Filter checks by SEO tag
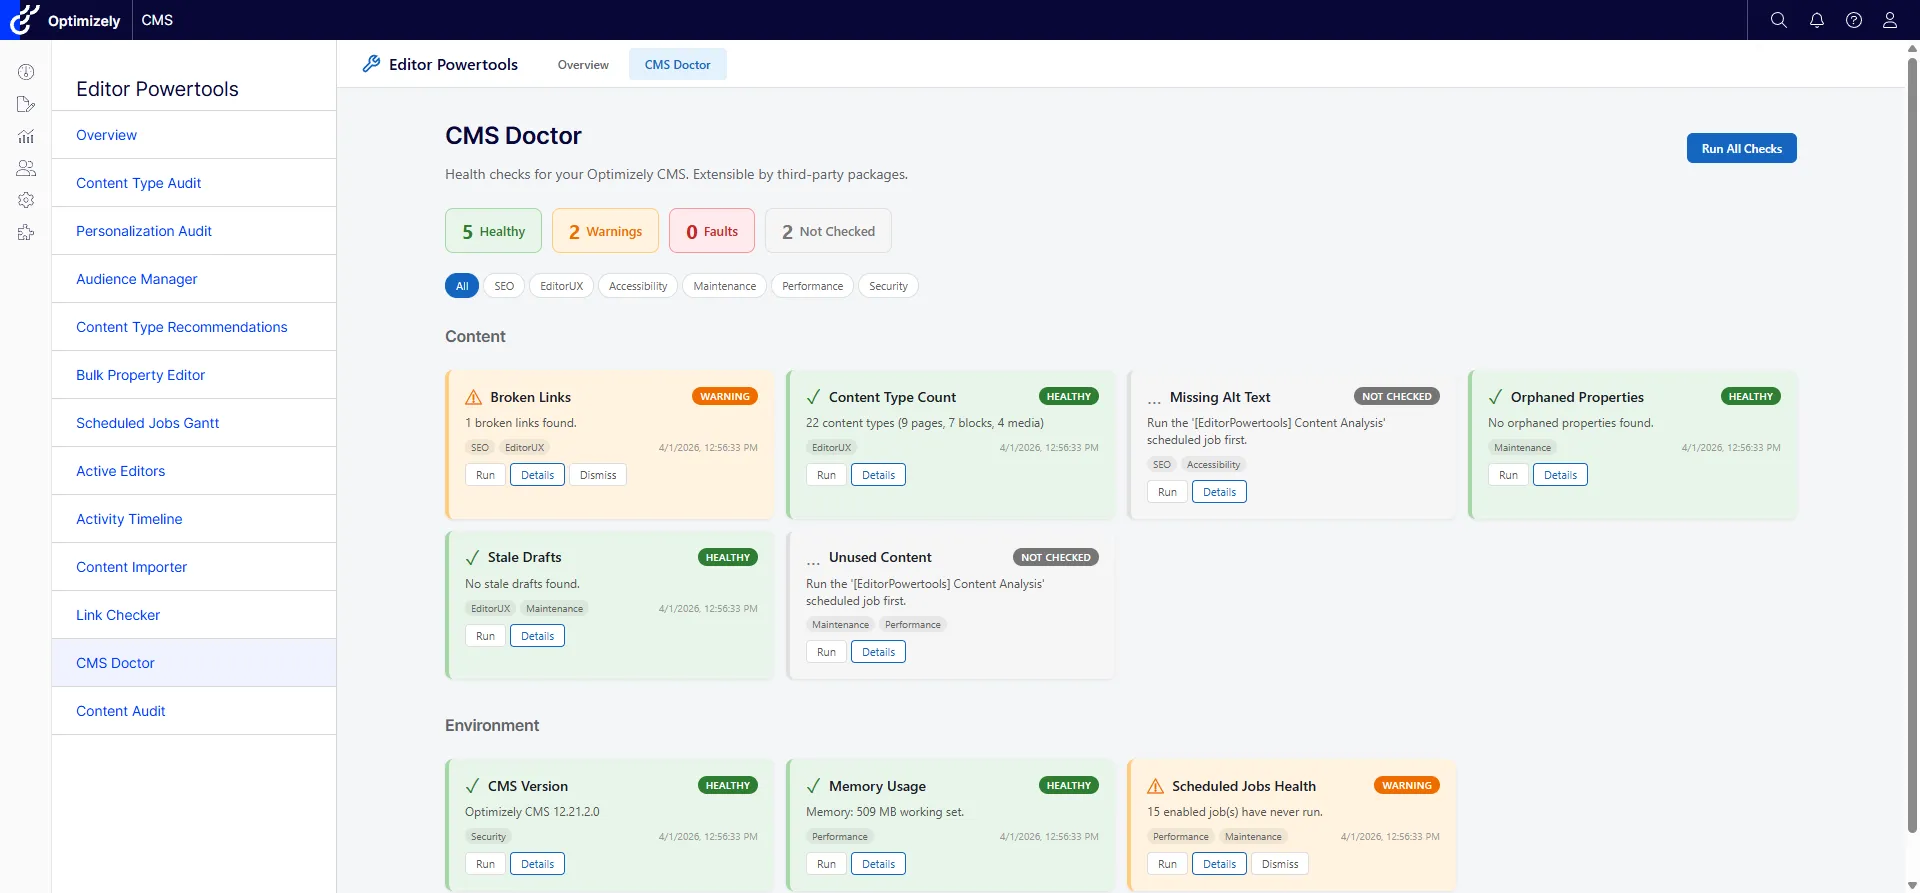The width and height of the screenshot is (1920, 893). (x=504, y=286)
